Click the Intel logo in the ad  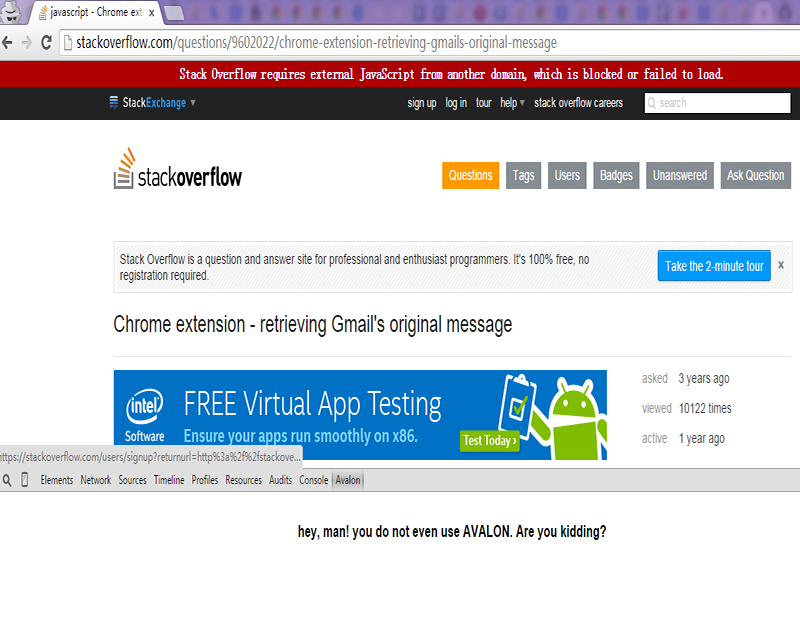pos(145,406)
